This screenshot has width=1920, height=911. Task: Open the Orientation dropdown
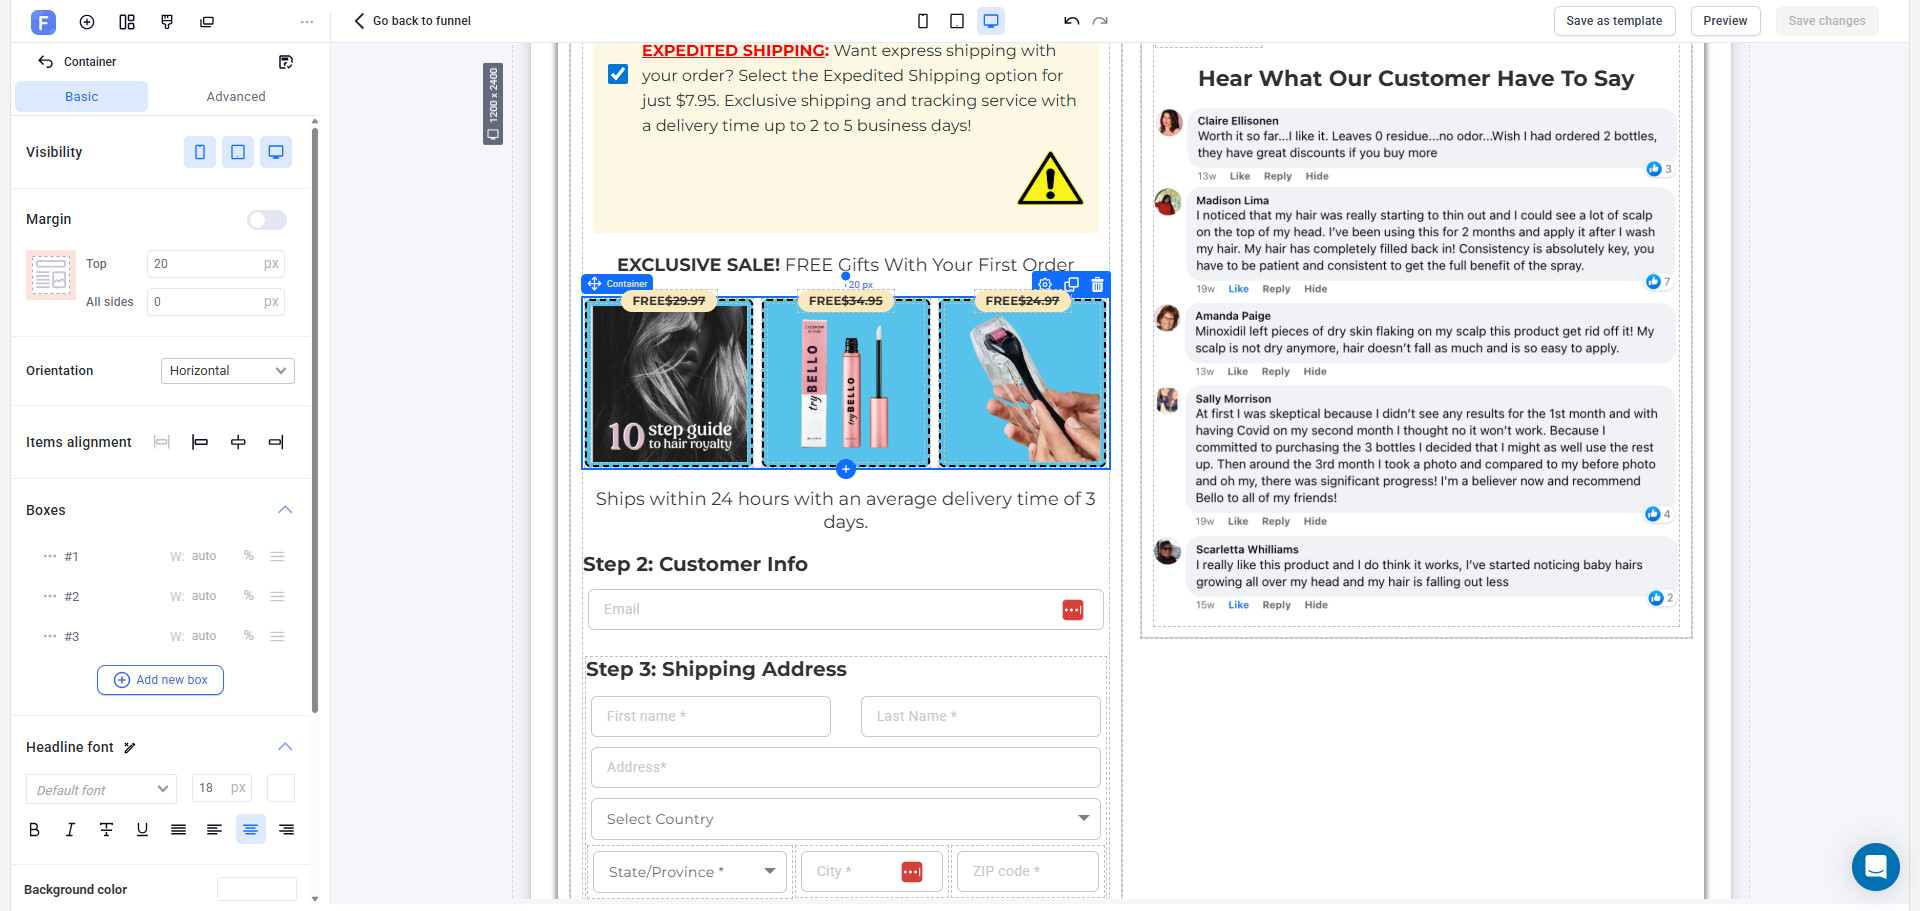pyautogui.click(x=227, y=371)
